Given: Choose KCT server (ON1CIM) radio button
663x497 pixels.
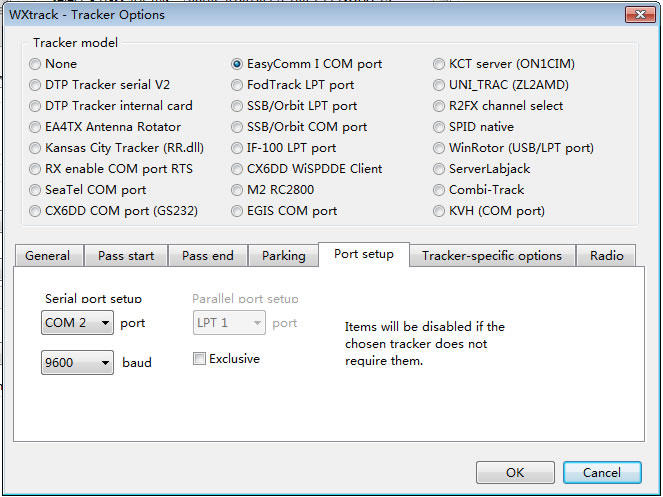Looking at the screenshot, I should pos(440,64).
